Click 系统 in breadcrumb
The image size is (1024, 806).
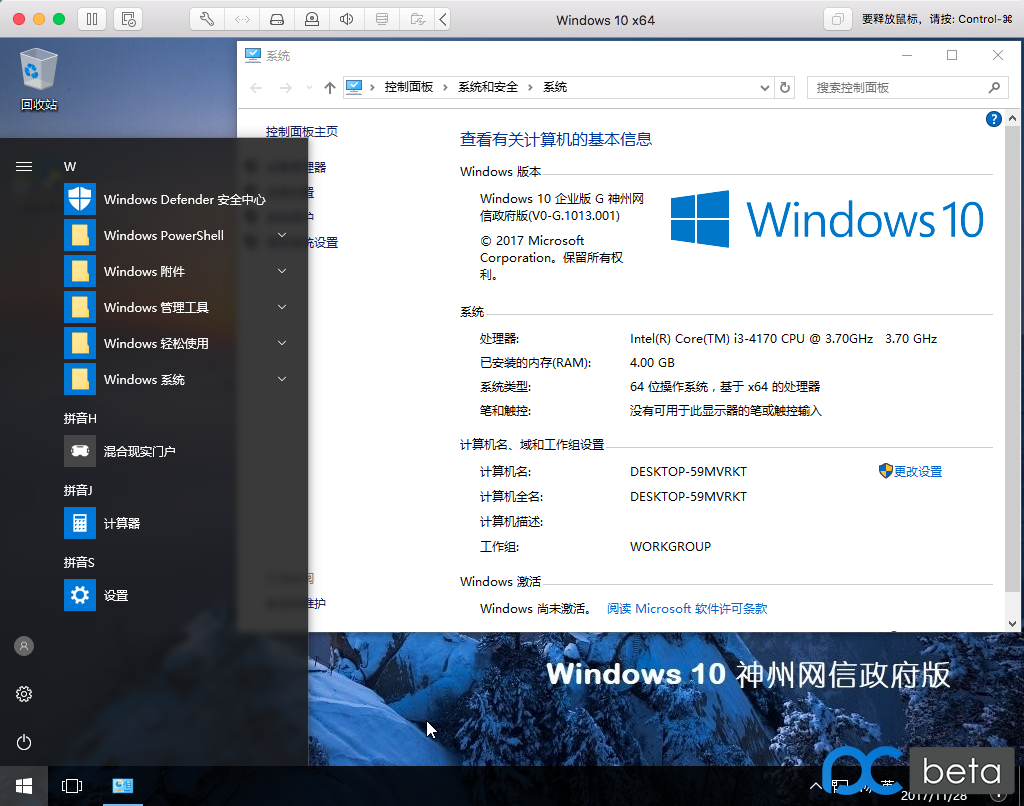click(555, 87)
